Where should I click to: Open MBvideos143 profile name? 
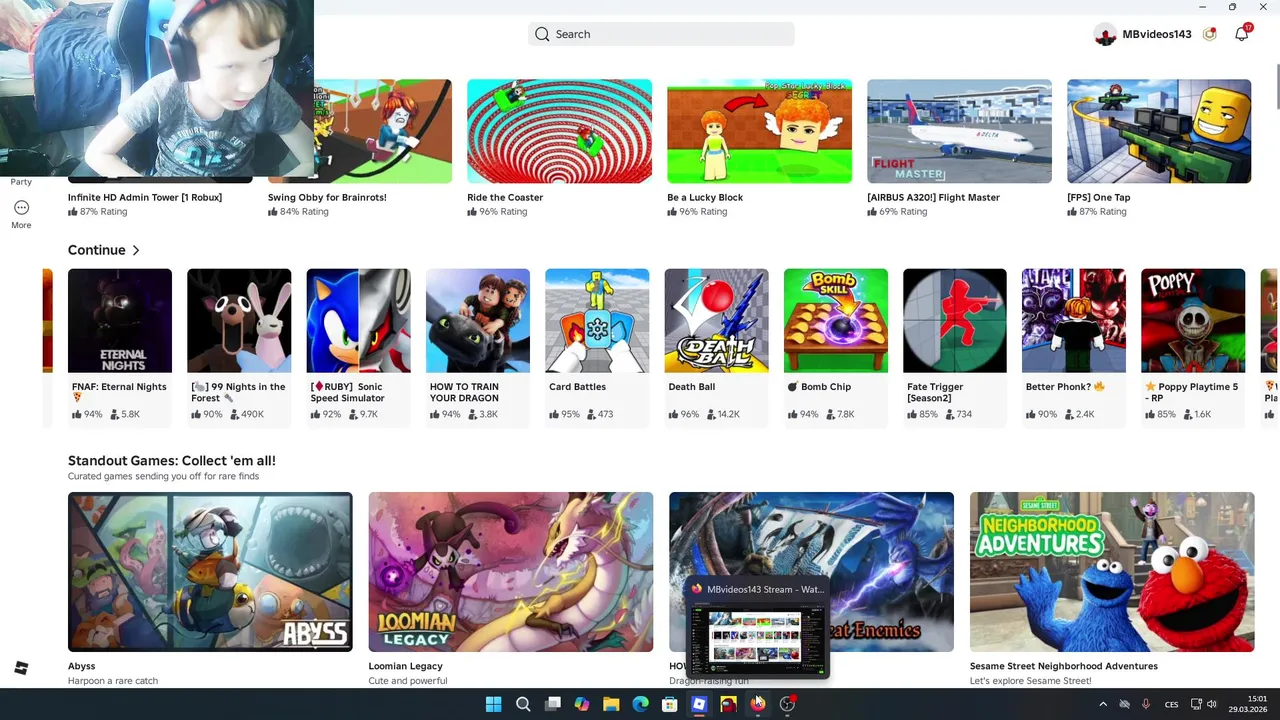[1156, 34]
